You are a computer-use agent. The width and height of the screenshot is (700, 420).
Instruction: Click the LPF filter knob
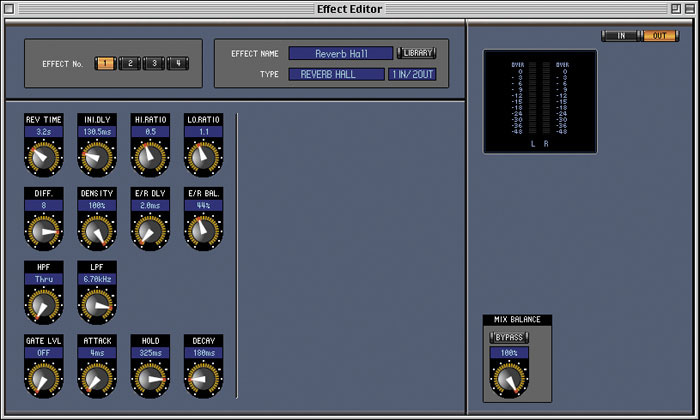[97, 305]
